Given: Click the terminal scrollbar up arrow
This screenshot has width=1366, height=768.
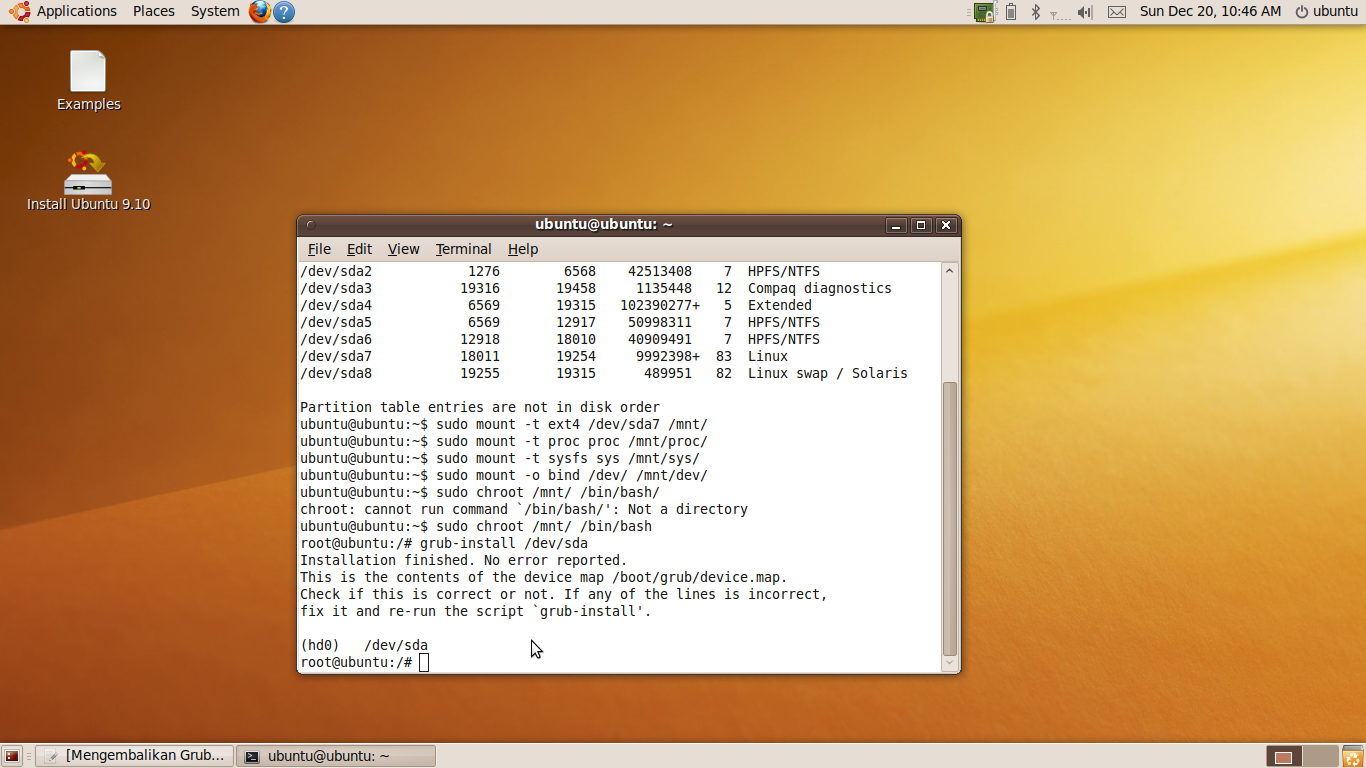Looking at the screenshot, I should click(x=950, y=271).
